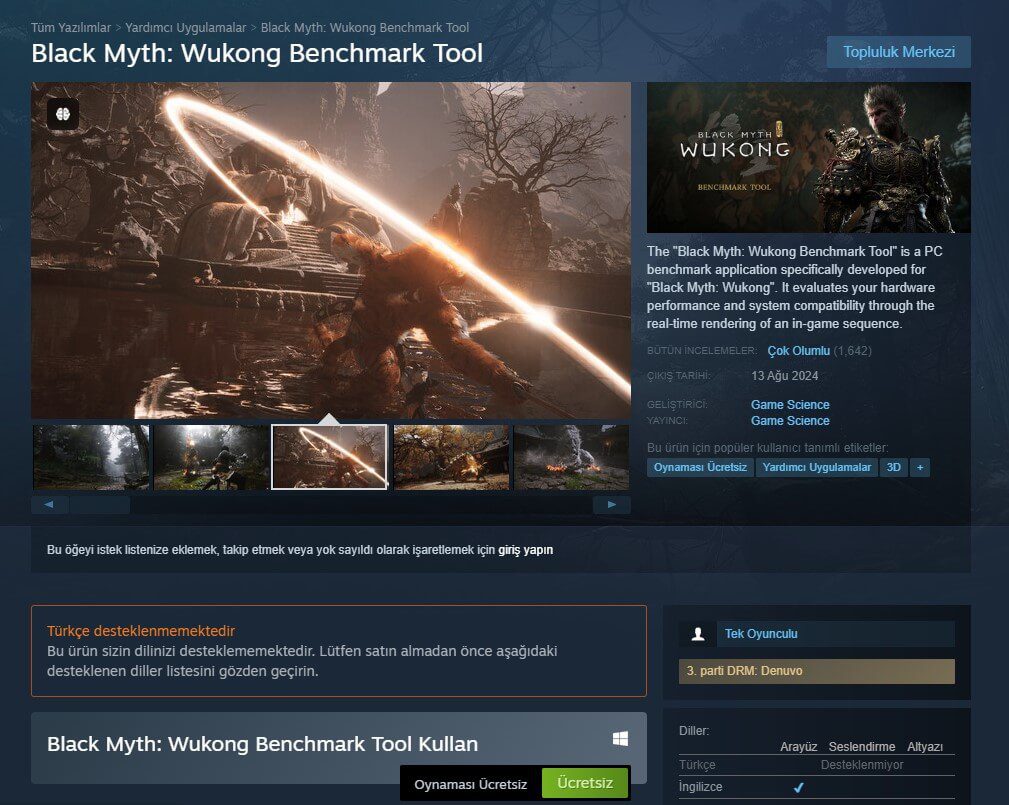Select the first forest screenshot thumbnail
This screenshot has height=805, width=1009.
(91, 457)
